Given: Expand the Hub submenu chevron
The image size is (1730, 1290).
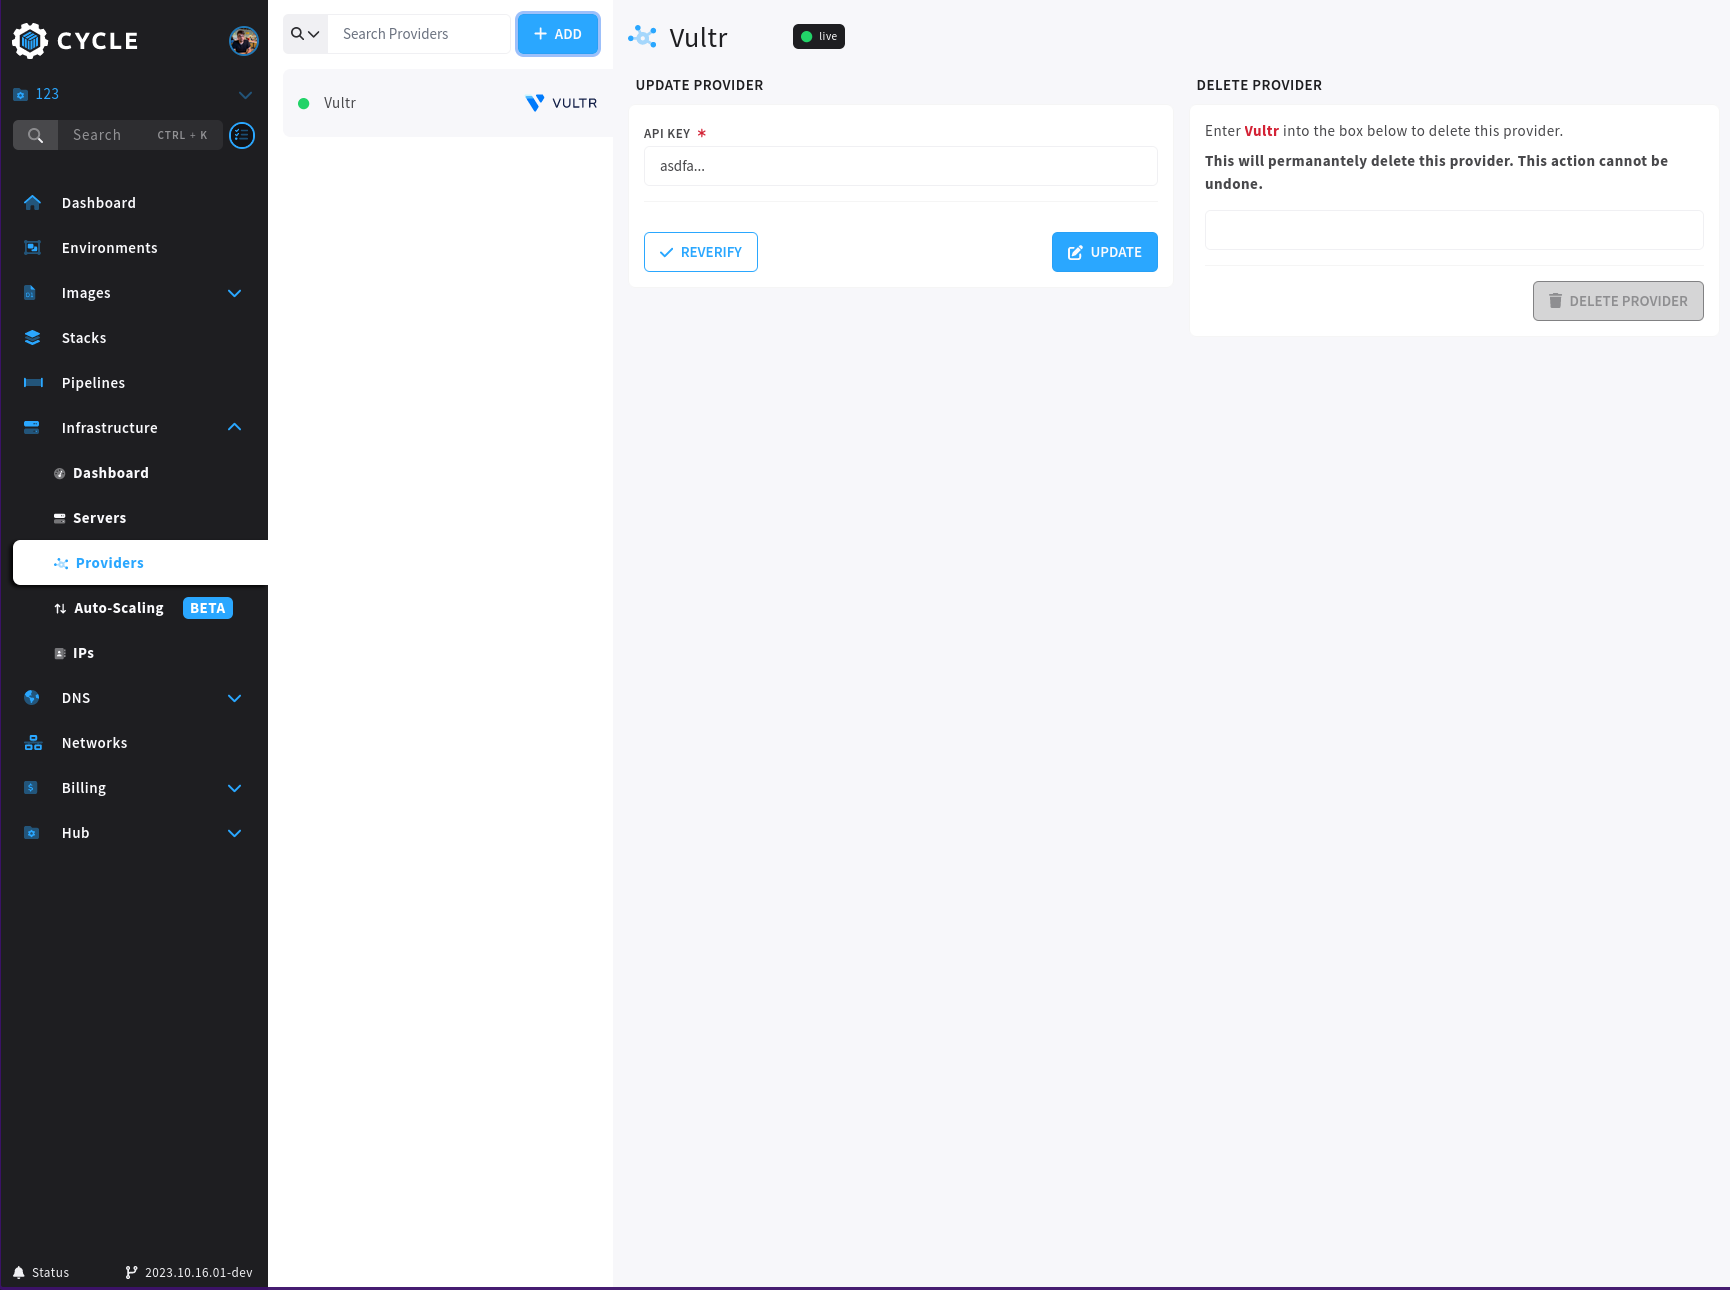Looking at the screenshot, I should [235, 833].
